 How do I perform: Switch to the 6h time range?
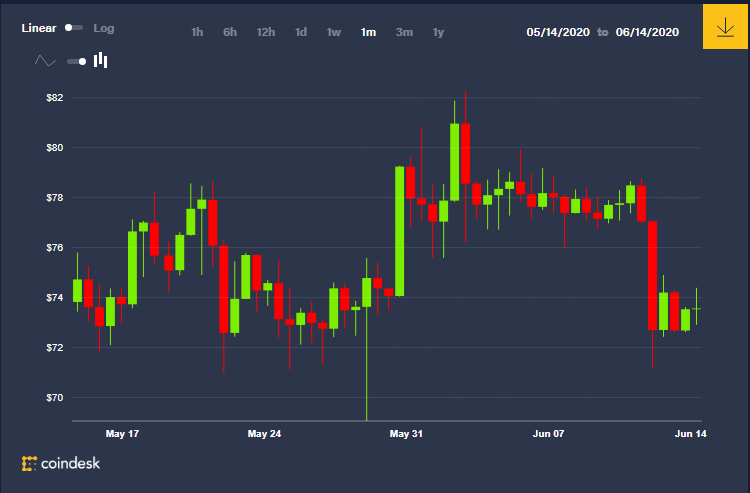[230, 32]
